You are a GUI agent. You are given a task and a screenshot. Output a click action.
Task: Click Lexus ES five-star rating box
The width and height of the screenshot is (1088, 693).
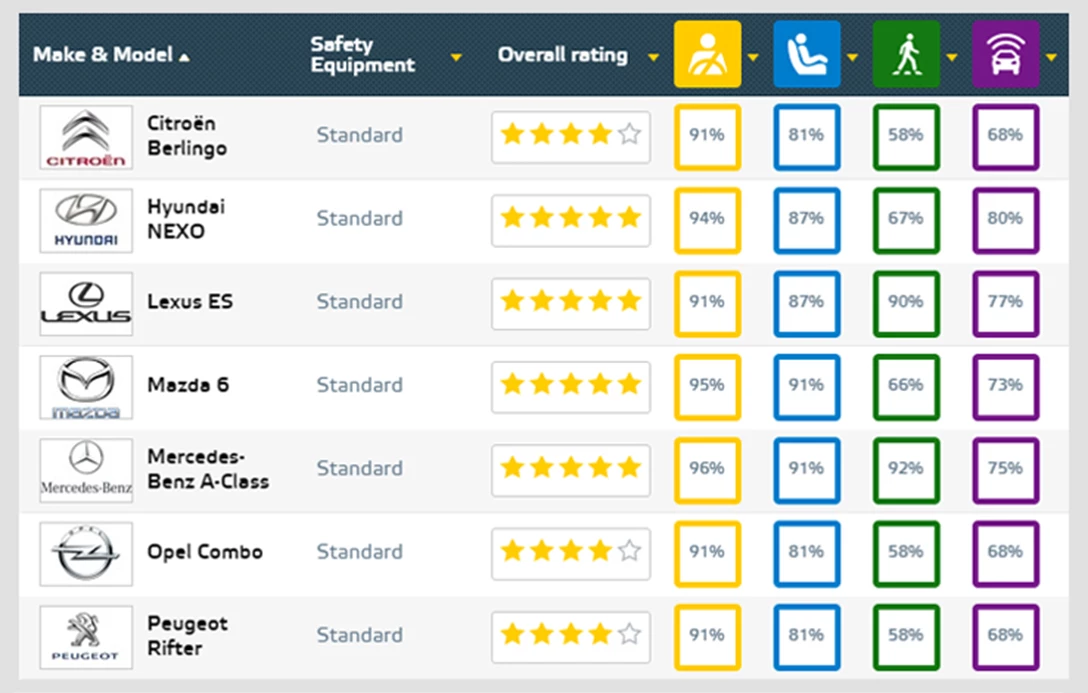pyautogui.click(x=570, y=302)
